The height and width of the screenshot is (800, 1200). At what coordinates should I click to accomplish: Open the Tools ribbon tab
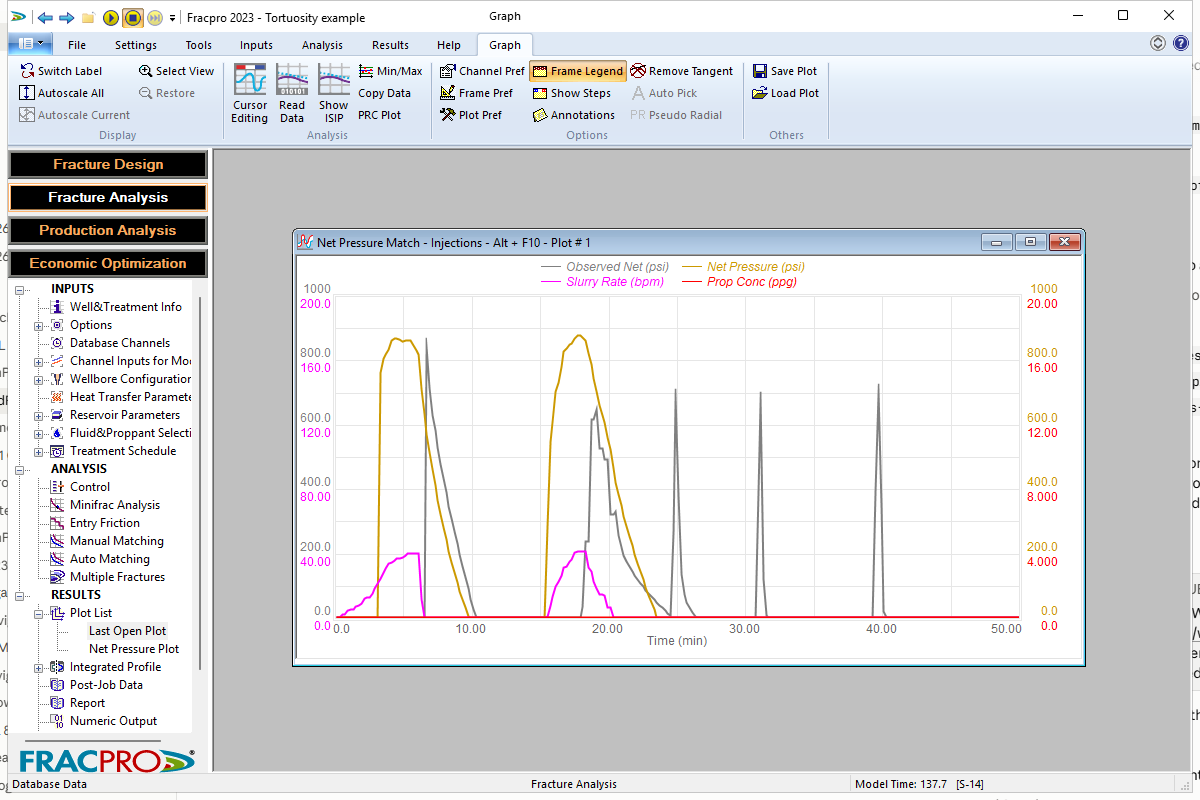pos(199,45)
